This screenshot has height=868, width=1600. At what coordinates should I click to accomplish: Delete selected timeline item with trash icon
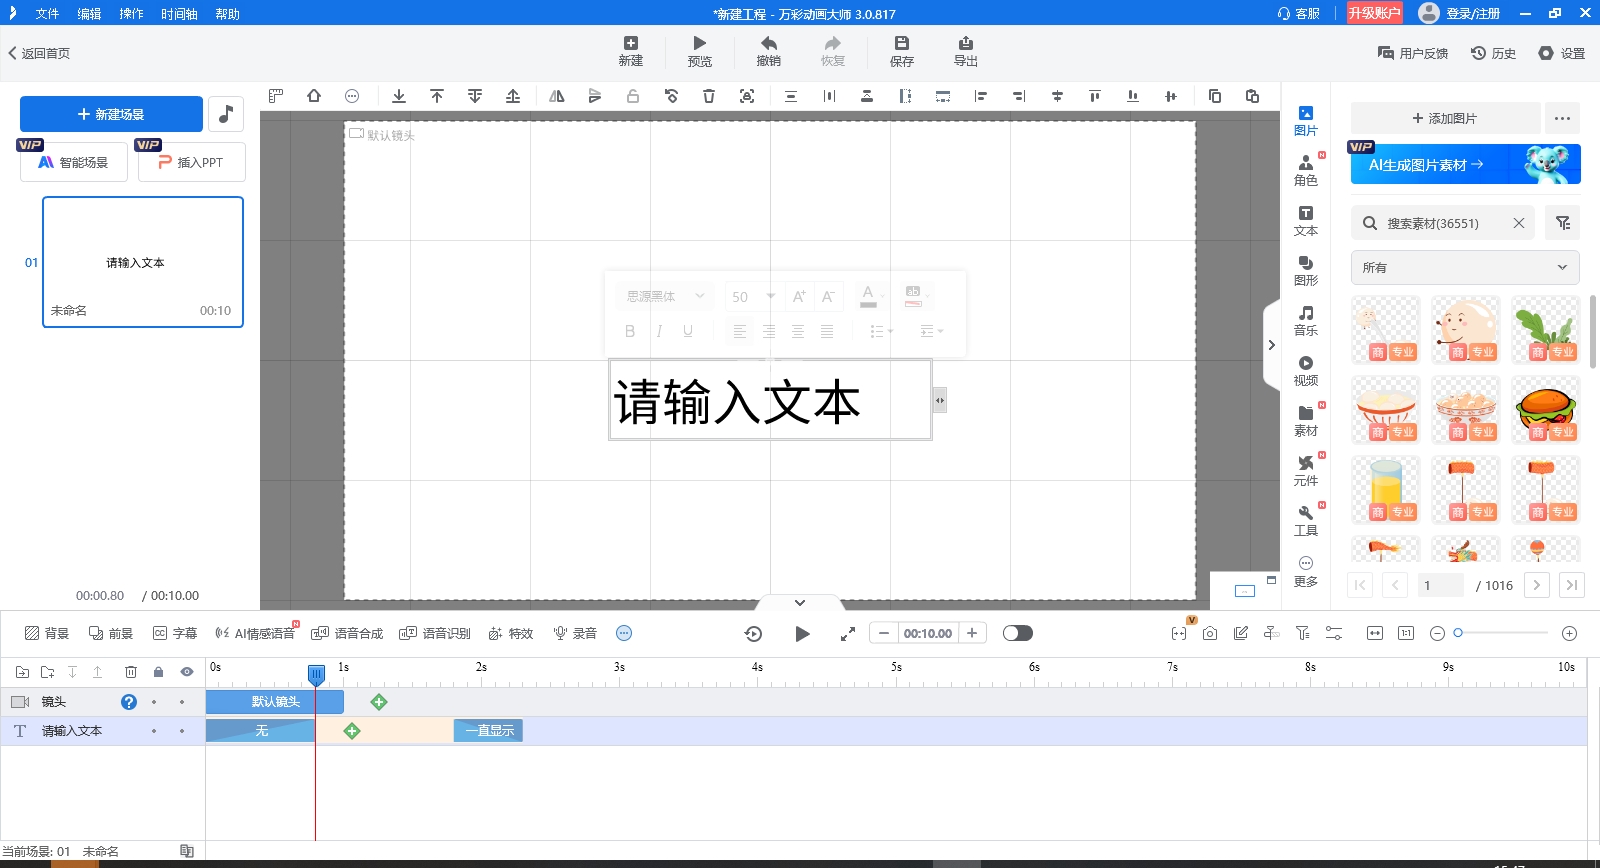pyautogui.click(x=131, y=672)
